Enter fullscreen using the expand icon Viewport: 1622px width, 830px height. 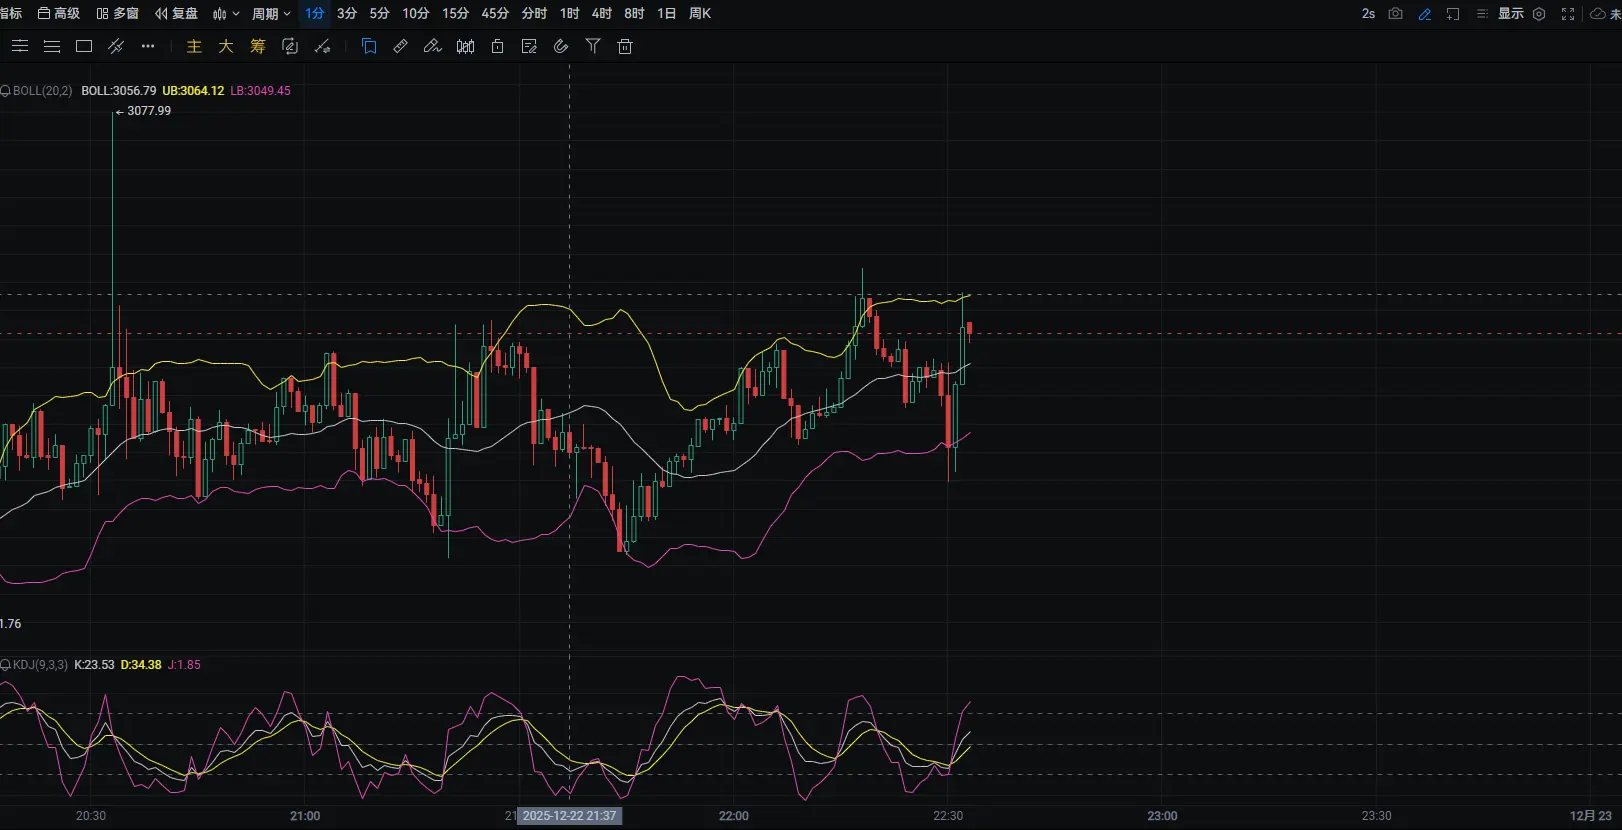[x=1568, y=14]
